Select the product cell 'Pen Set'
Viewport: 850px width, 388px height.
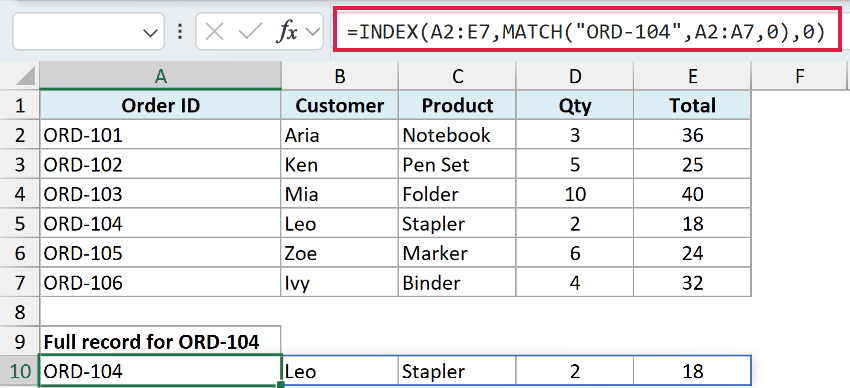tap(458, 164)
